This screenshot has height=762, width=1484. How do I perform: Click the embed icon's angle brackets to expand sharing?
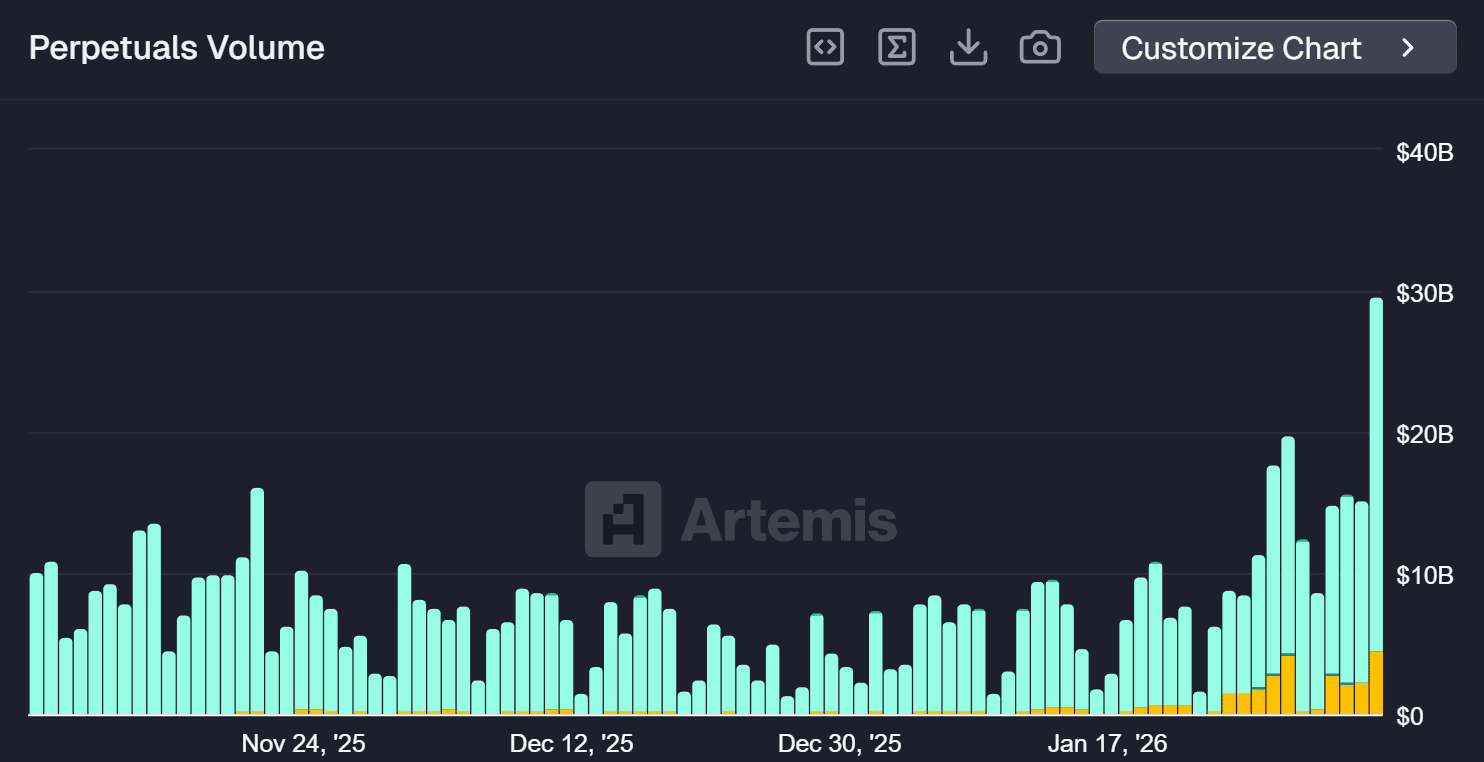824,46
